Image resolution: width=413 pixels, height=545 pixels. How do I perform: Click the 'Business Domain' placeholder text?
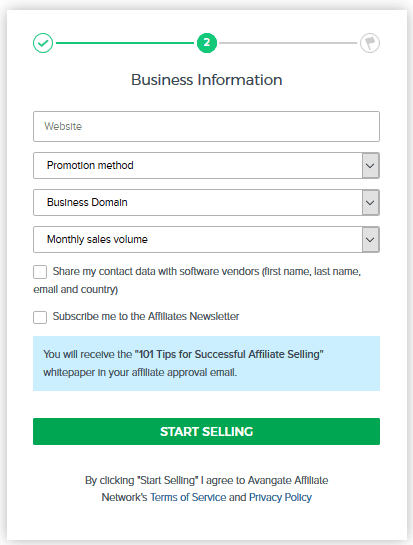[x=87, y=202]
